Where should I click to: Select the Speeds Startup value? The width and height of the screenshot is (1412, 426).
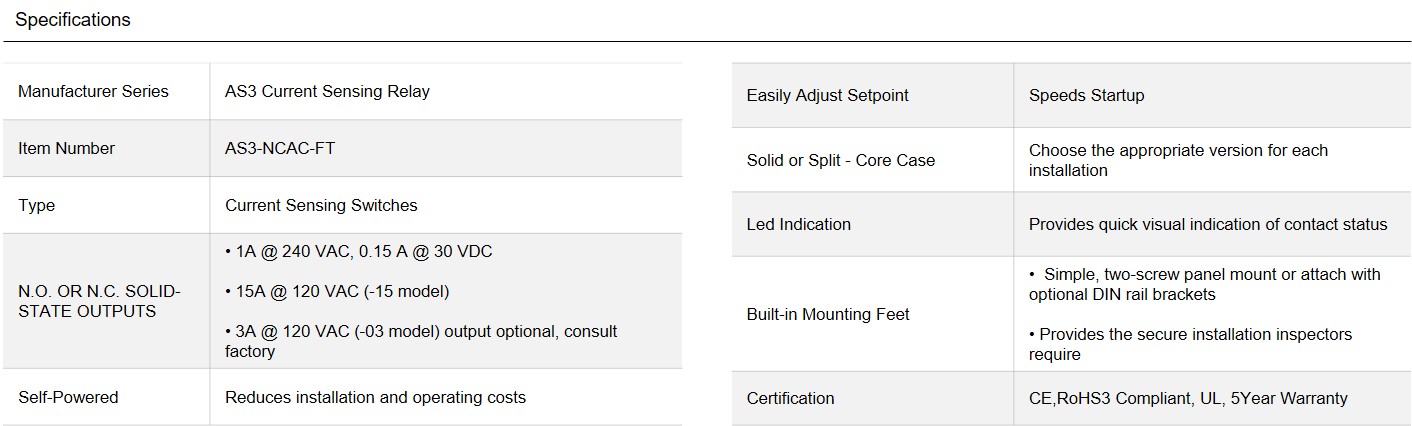[x=1087, y=95]
